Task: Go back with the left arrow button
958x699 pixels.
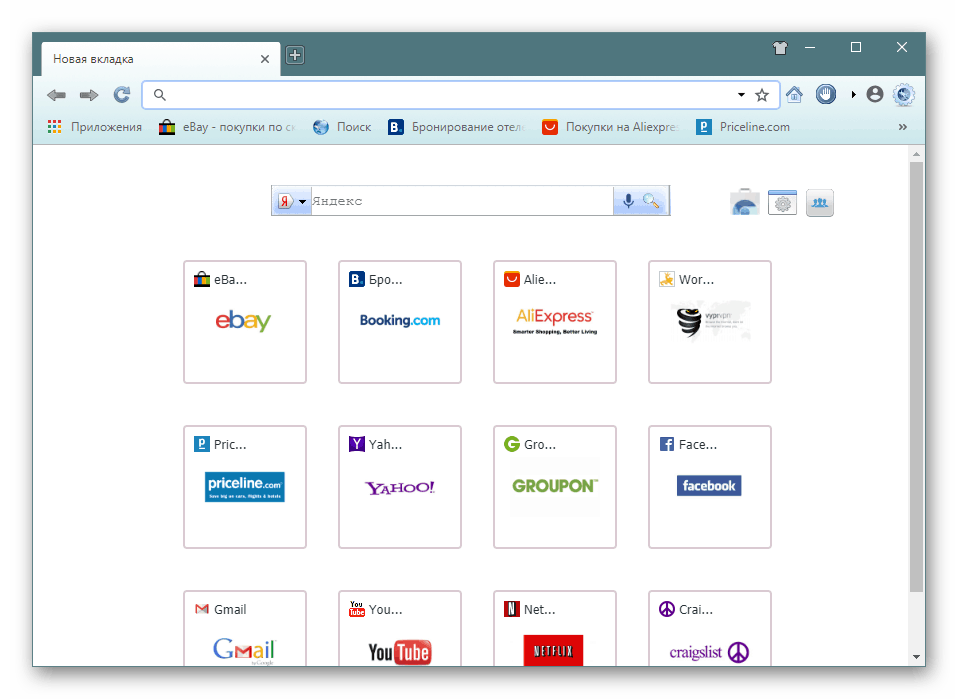Action: [x=56, y=95]
